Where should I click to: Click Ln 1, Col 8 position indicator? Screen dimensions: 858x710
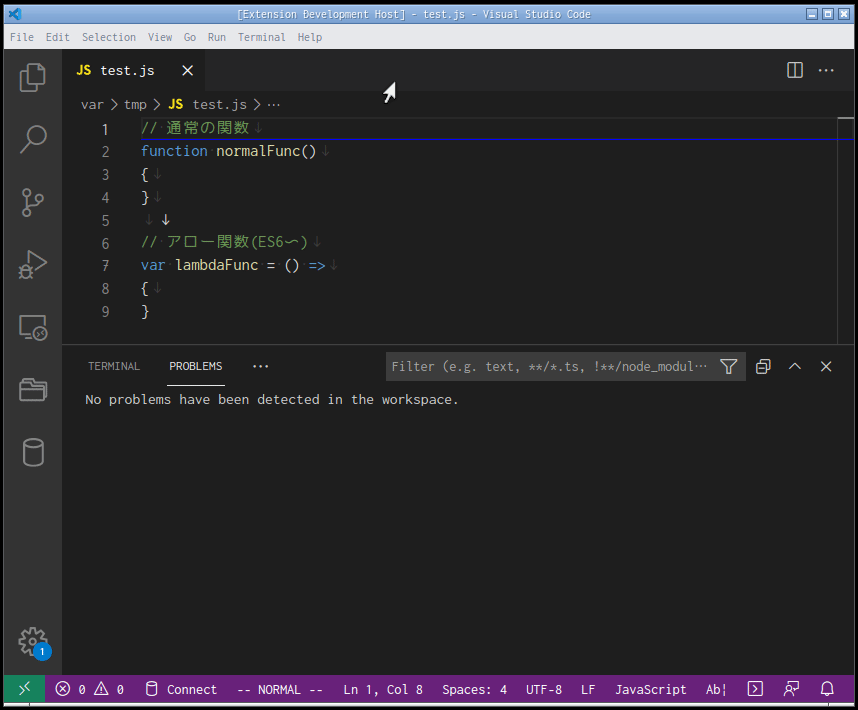point(383,689)
